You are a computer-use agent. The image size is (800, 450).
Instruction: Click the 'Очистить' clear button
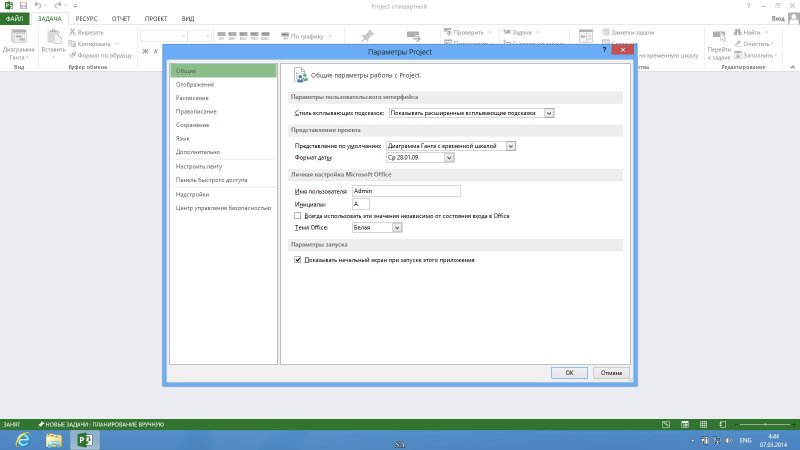tap(754, 44)
